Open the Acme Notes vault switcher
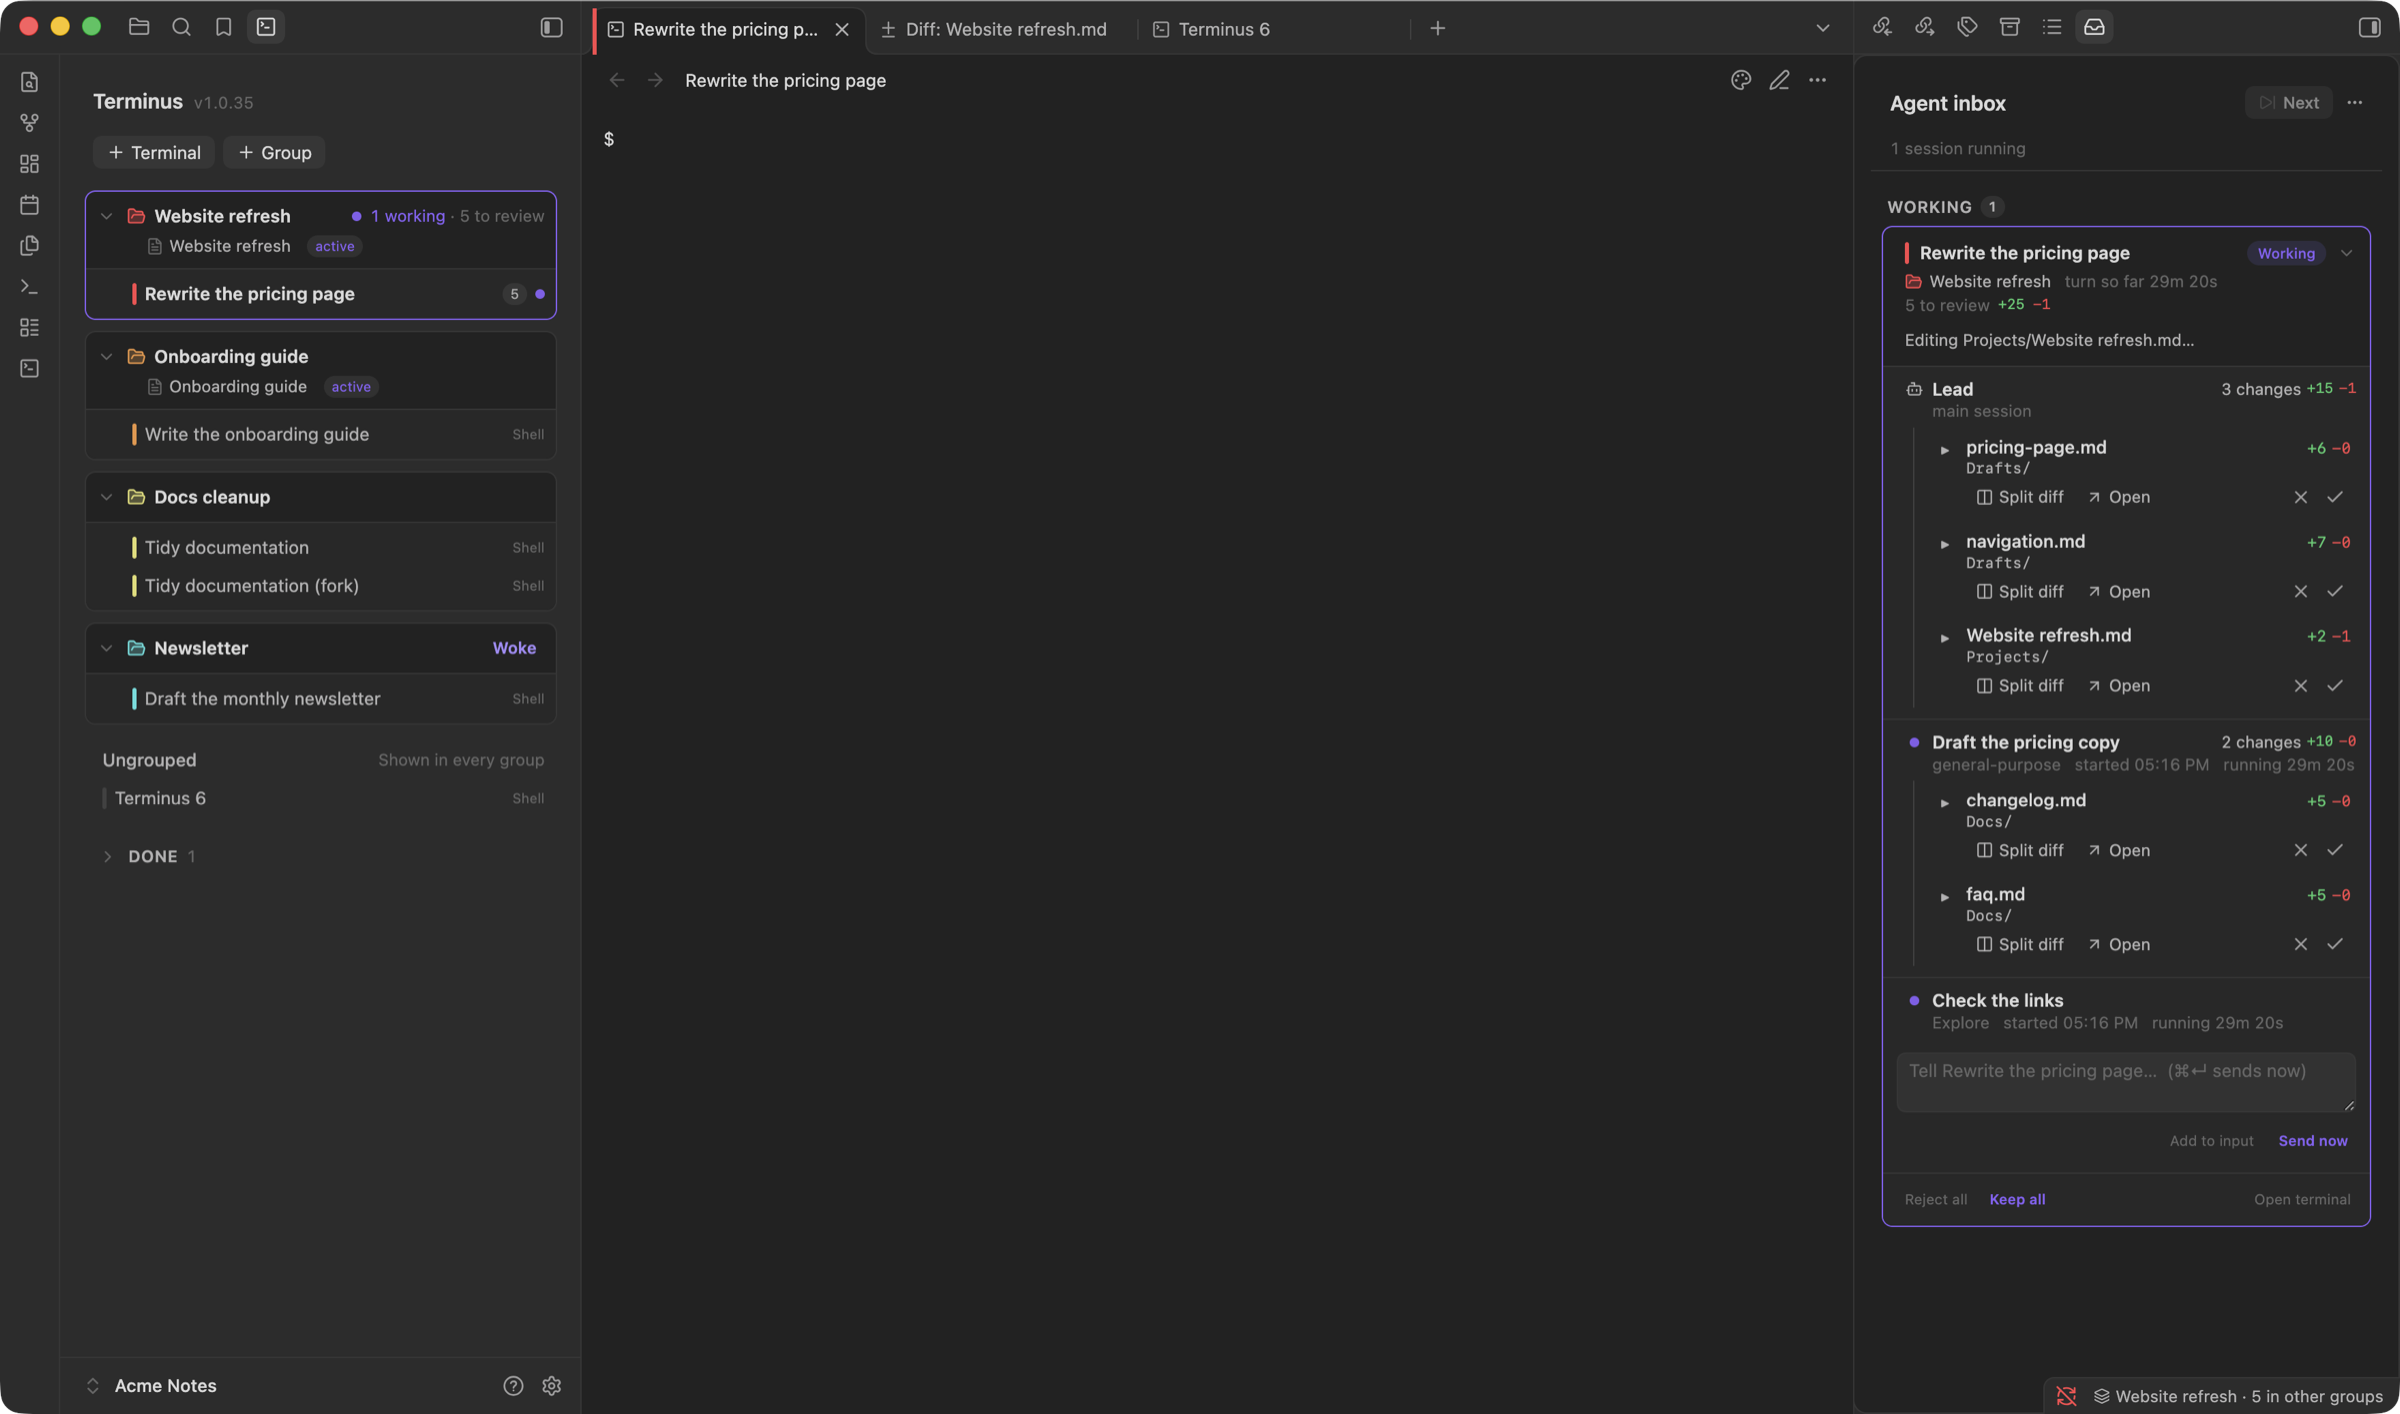The height and width of the screenshot is (1414, 2400). pyautogui.click(x=151, y=1385)
